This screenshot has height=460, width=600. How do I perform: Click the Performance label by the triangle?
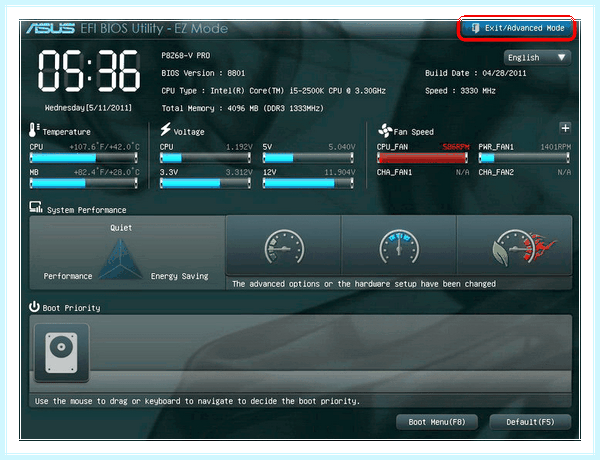click(68, 276)
